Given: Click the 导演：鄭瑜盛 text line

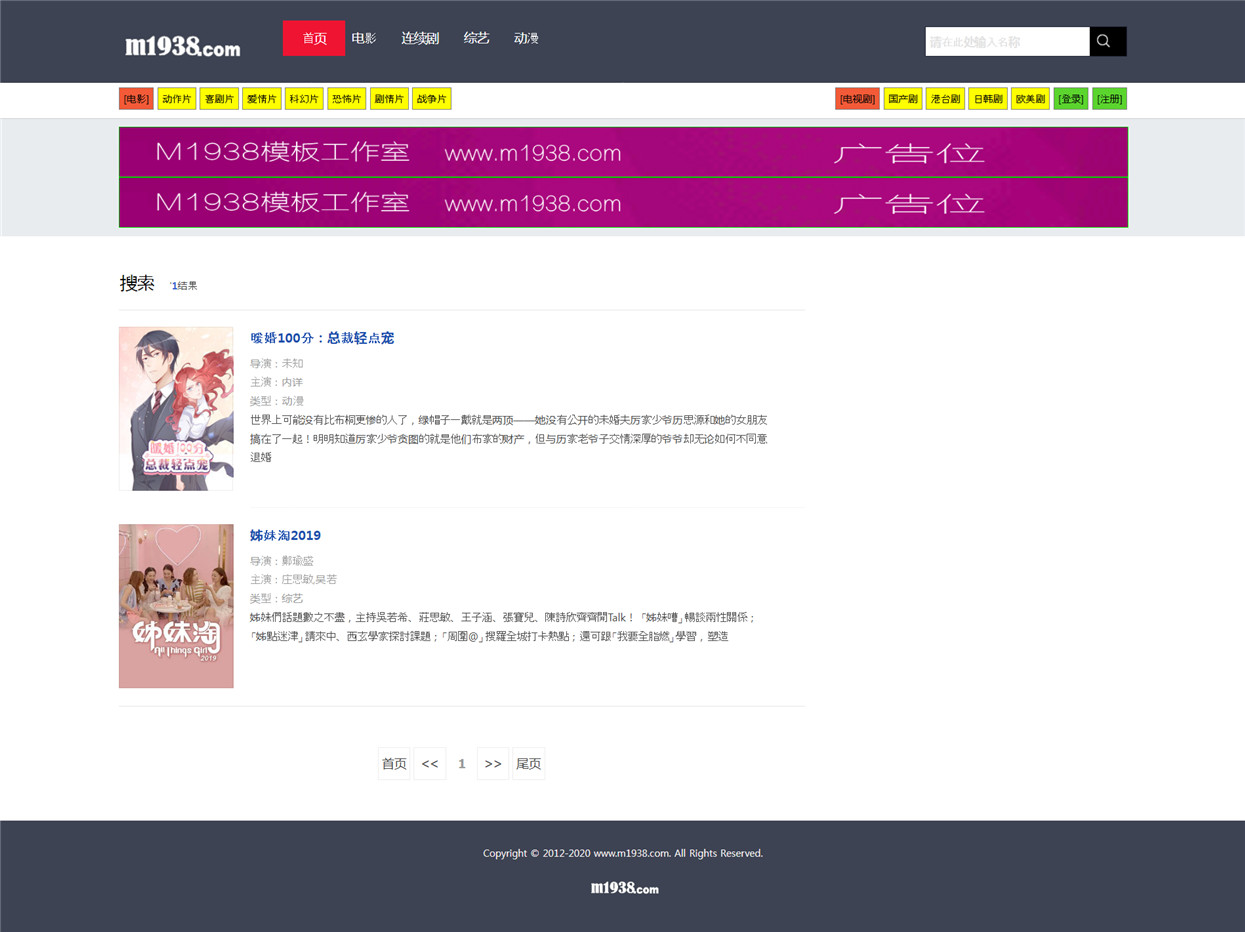Looking at the screenshot, I should click(x=282, y=561).
